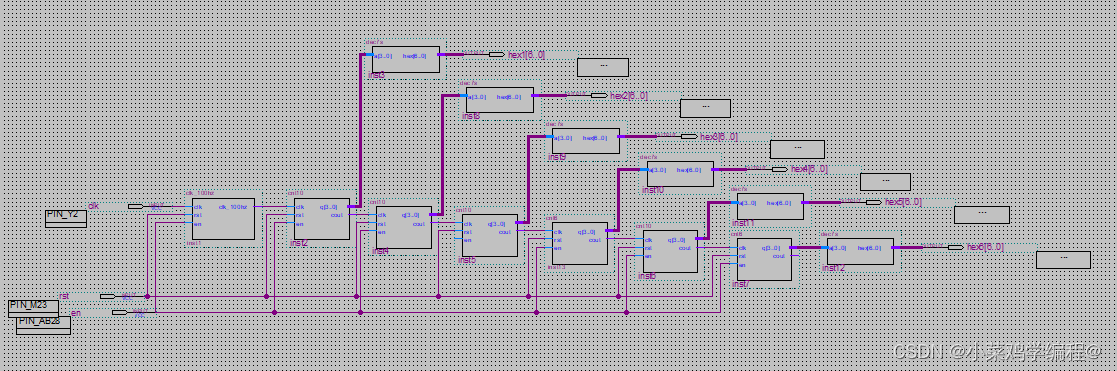
Task: Select the decoder block inst8
Action: click(499, 100)
